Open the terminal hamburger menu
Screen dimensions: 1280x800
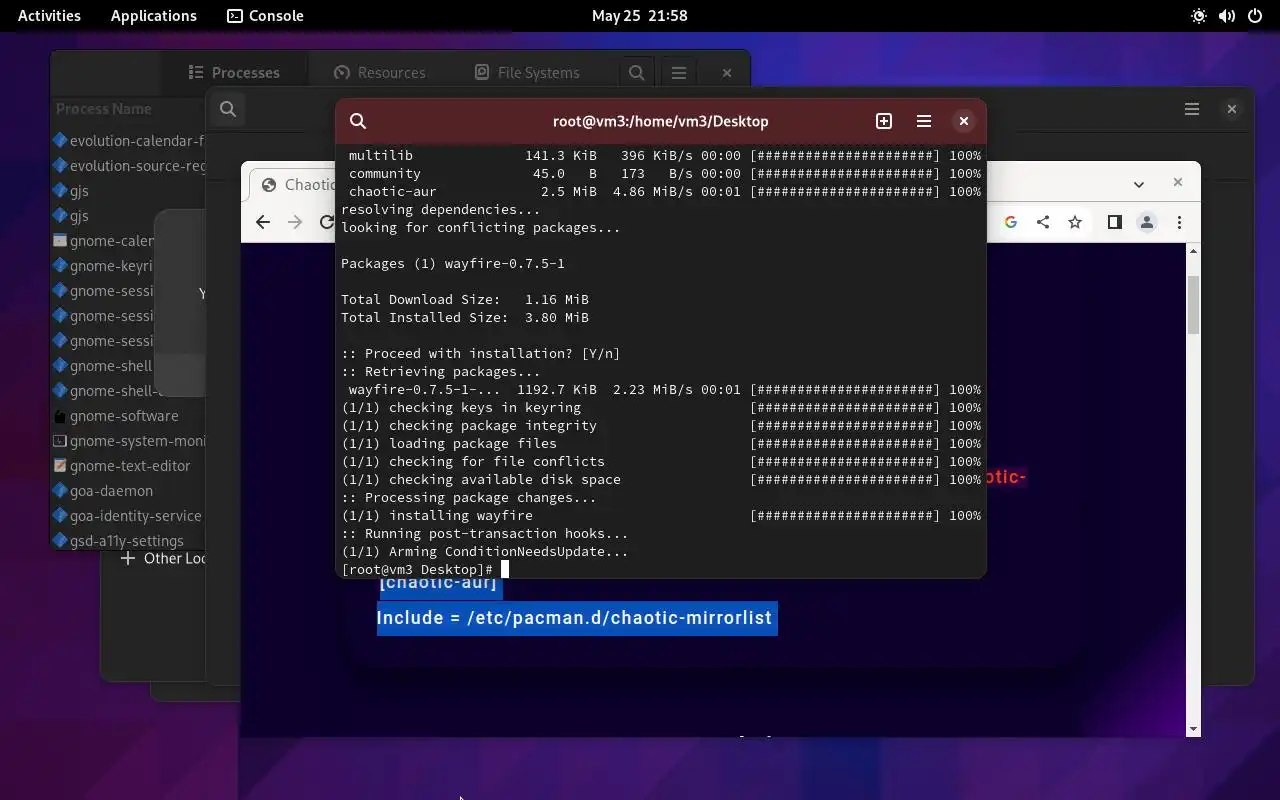[x=924, y=121]
